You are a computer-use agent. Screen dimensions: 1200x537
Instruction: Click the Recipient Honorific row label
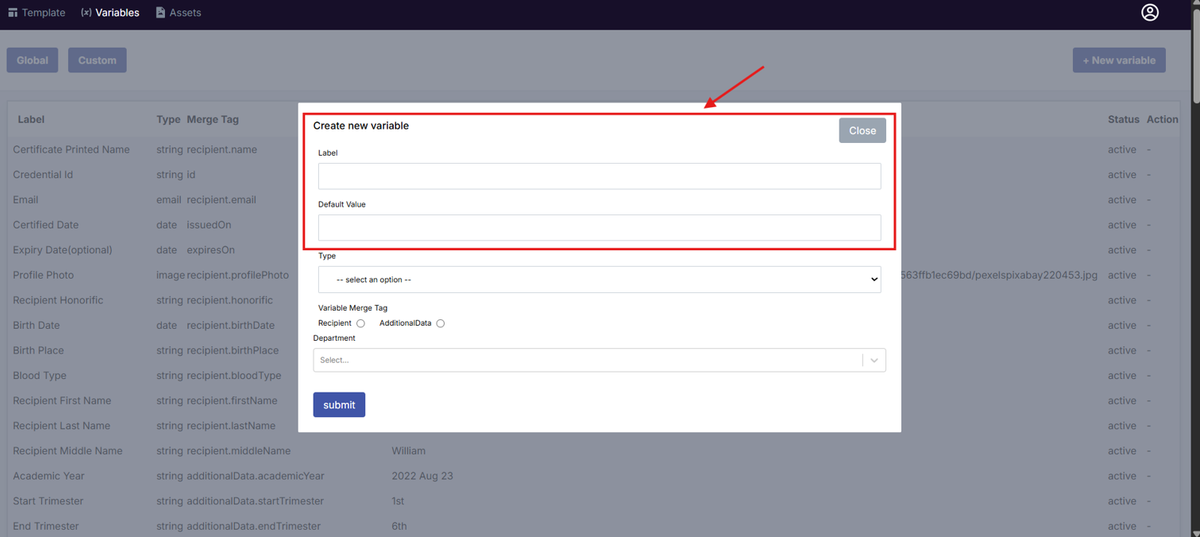[x=58, y=300]
